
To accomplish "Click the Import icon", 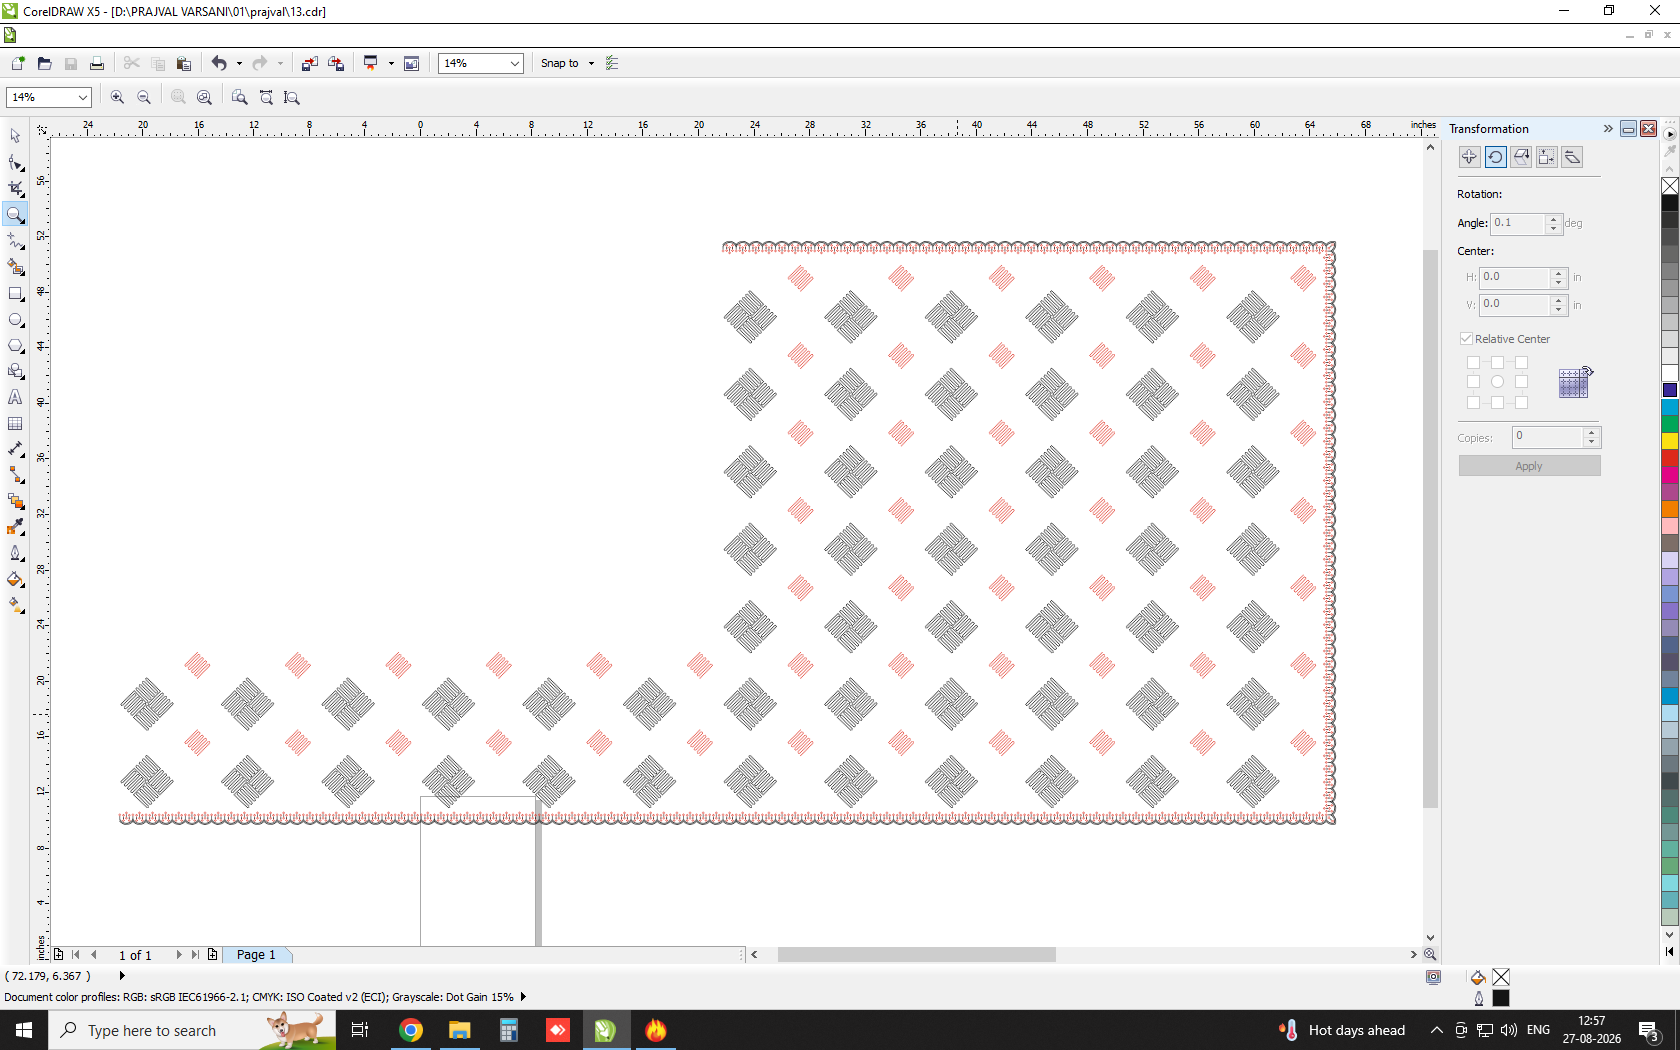I will 310,63.
